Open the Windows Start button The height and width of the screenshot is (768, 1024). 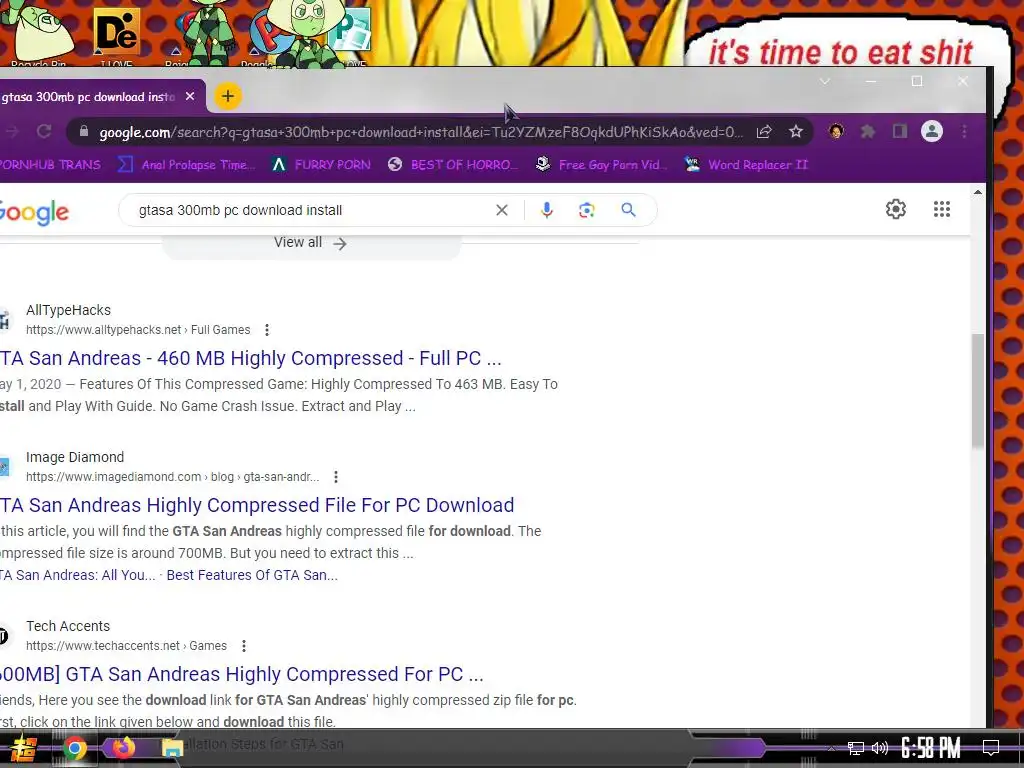tap(24, 748)
